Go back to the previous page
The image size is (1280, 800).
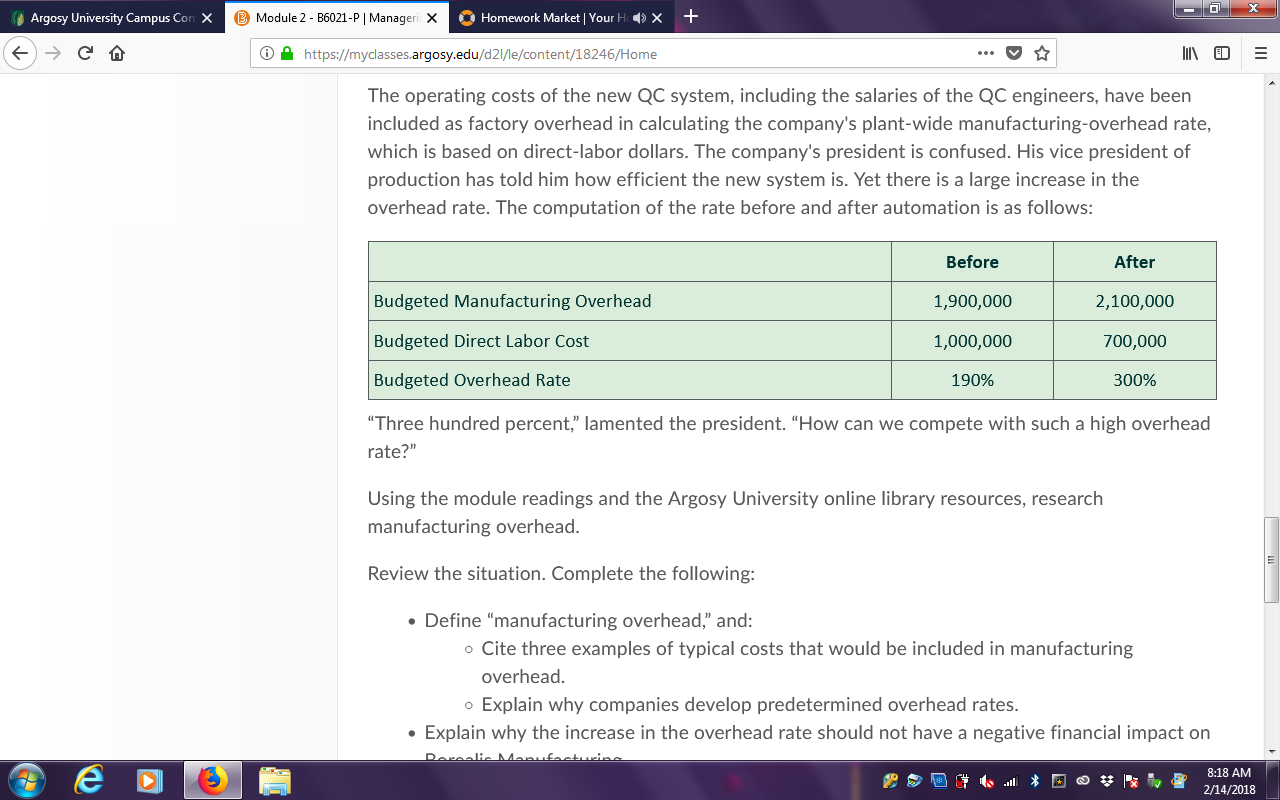[x=21, y=54]
